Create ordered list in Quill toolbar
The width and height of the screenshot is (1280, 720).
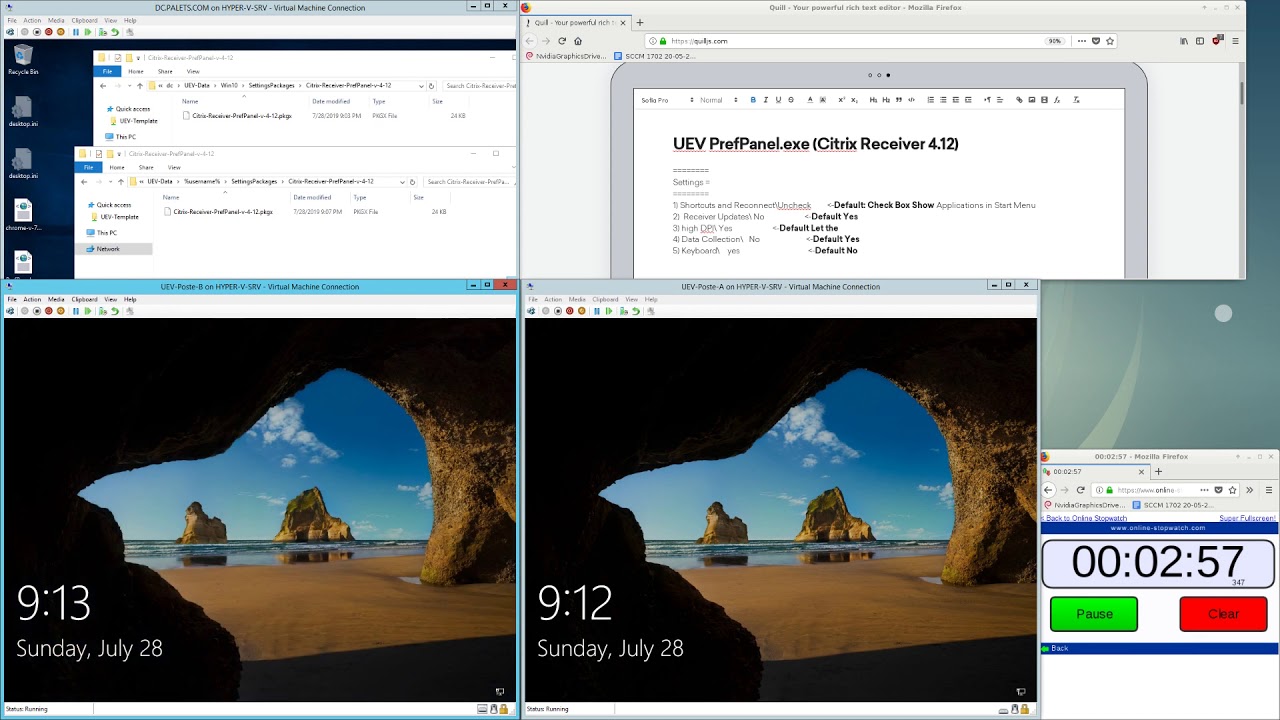pos(930,100)
